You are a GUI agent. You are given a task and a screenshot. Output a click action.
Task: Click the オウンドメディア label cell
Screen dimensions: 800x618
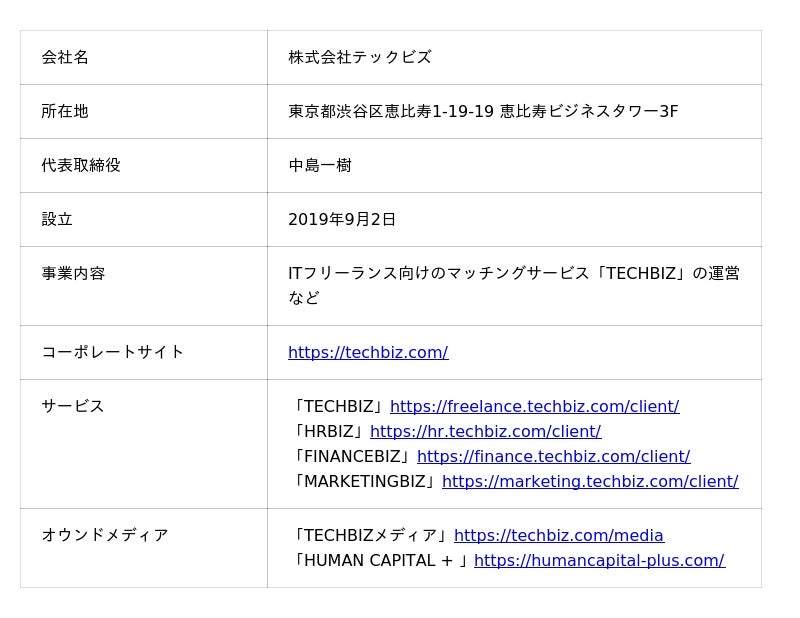tap(144, 548)
